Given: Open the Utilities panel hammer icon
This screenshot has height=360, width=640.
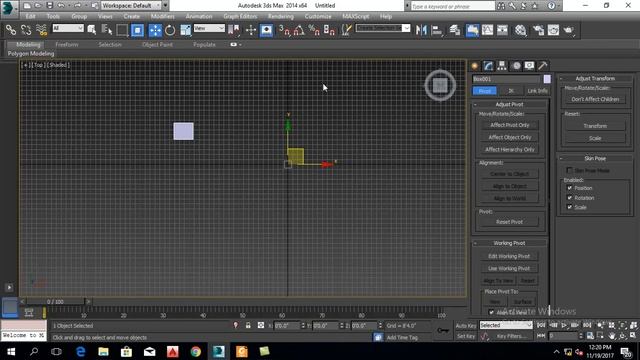Looking at the screenshot, I should pos(543,66).
